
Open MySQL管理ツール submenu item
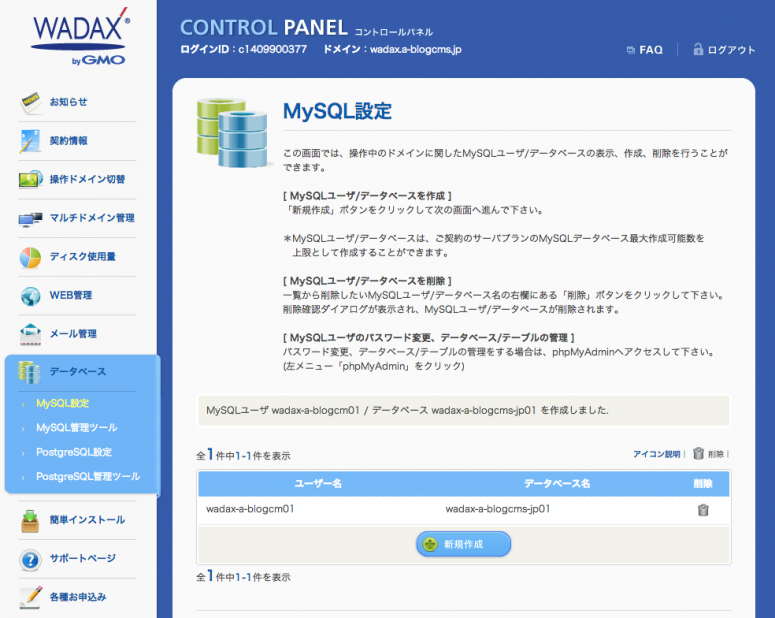pyautogui.click(x=76, y=428)
